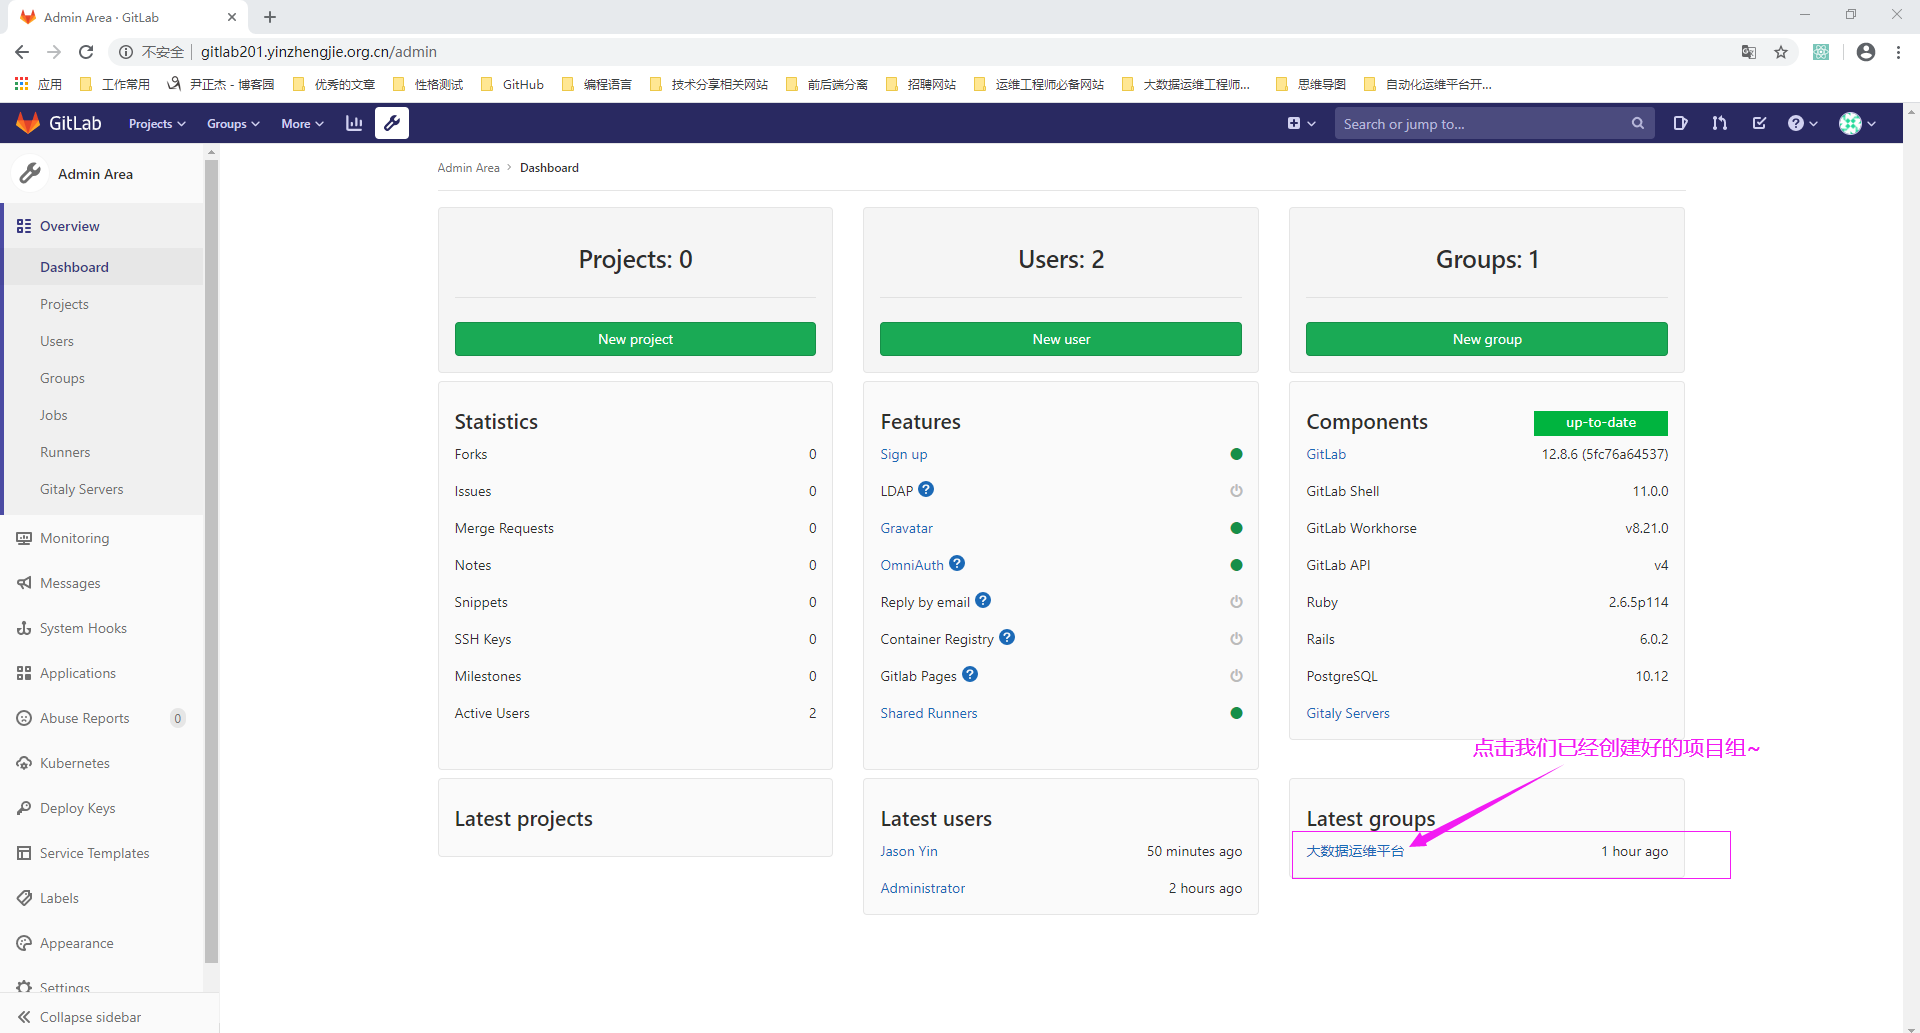Viewport: 1920px width, 1033px height.
Task: Open the Shared Runners link
Action: pyautogui.click(x=929, y=713)
